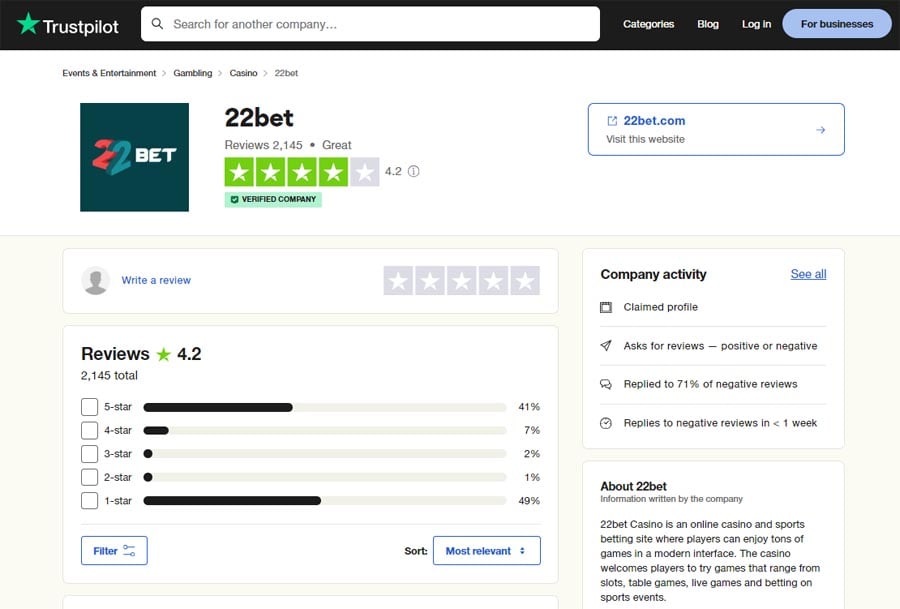Go to Events & Entertainment breadcrumb
This screenshot has height=609, width=900.
(109, 73)
